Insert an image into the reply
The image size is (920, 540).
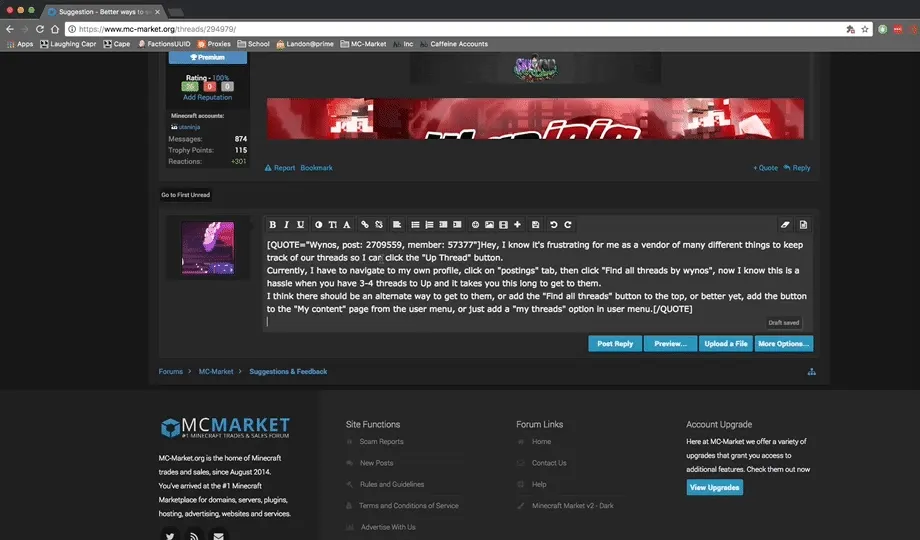pos(489,225)
